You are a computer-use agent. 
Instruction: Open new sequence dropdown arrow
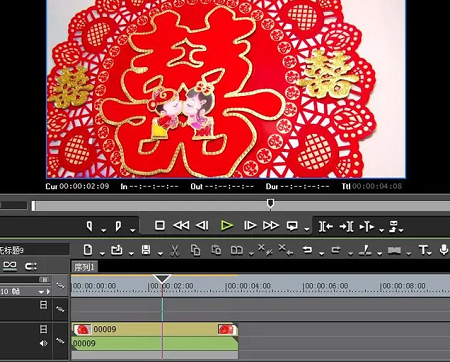click(x=102, y=254)
